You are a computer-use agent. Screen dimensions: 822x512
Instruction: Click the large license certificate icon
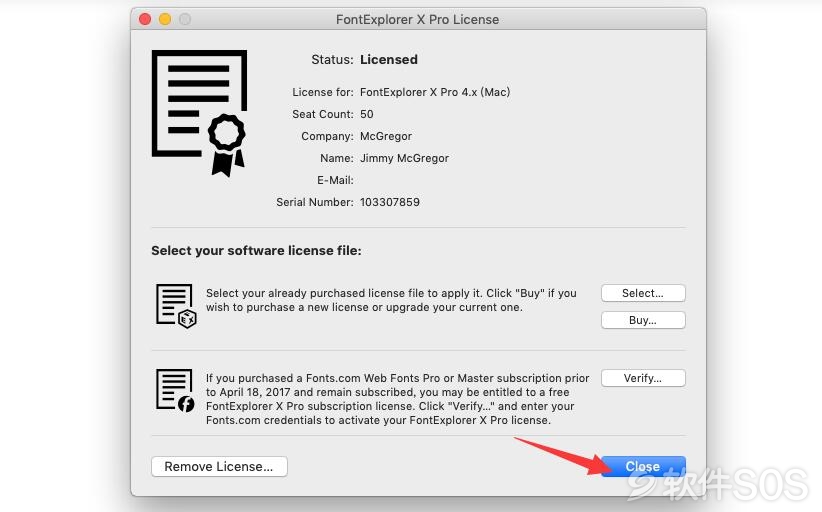tap(199, 113)
